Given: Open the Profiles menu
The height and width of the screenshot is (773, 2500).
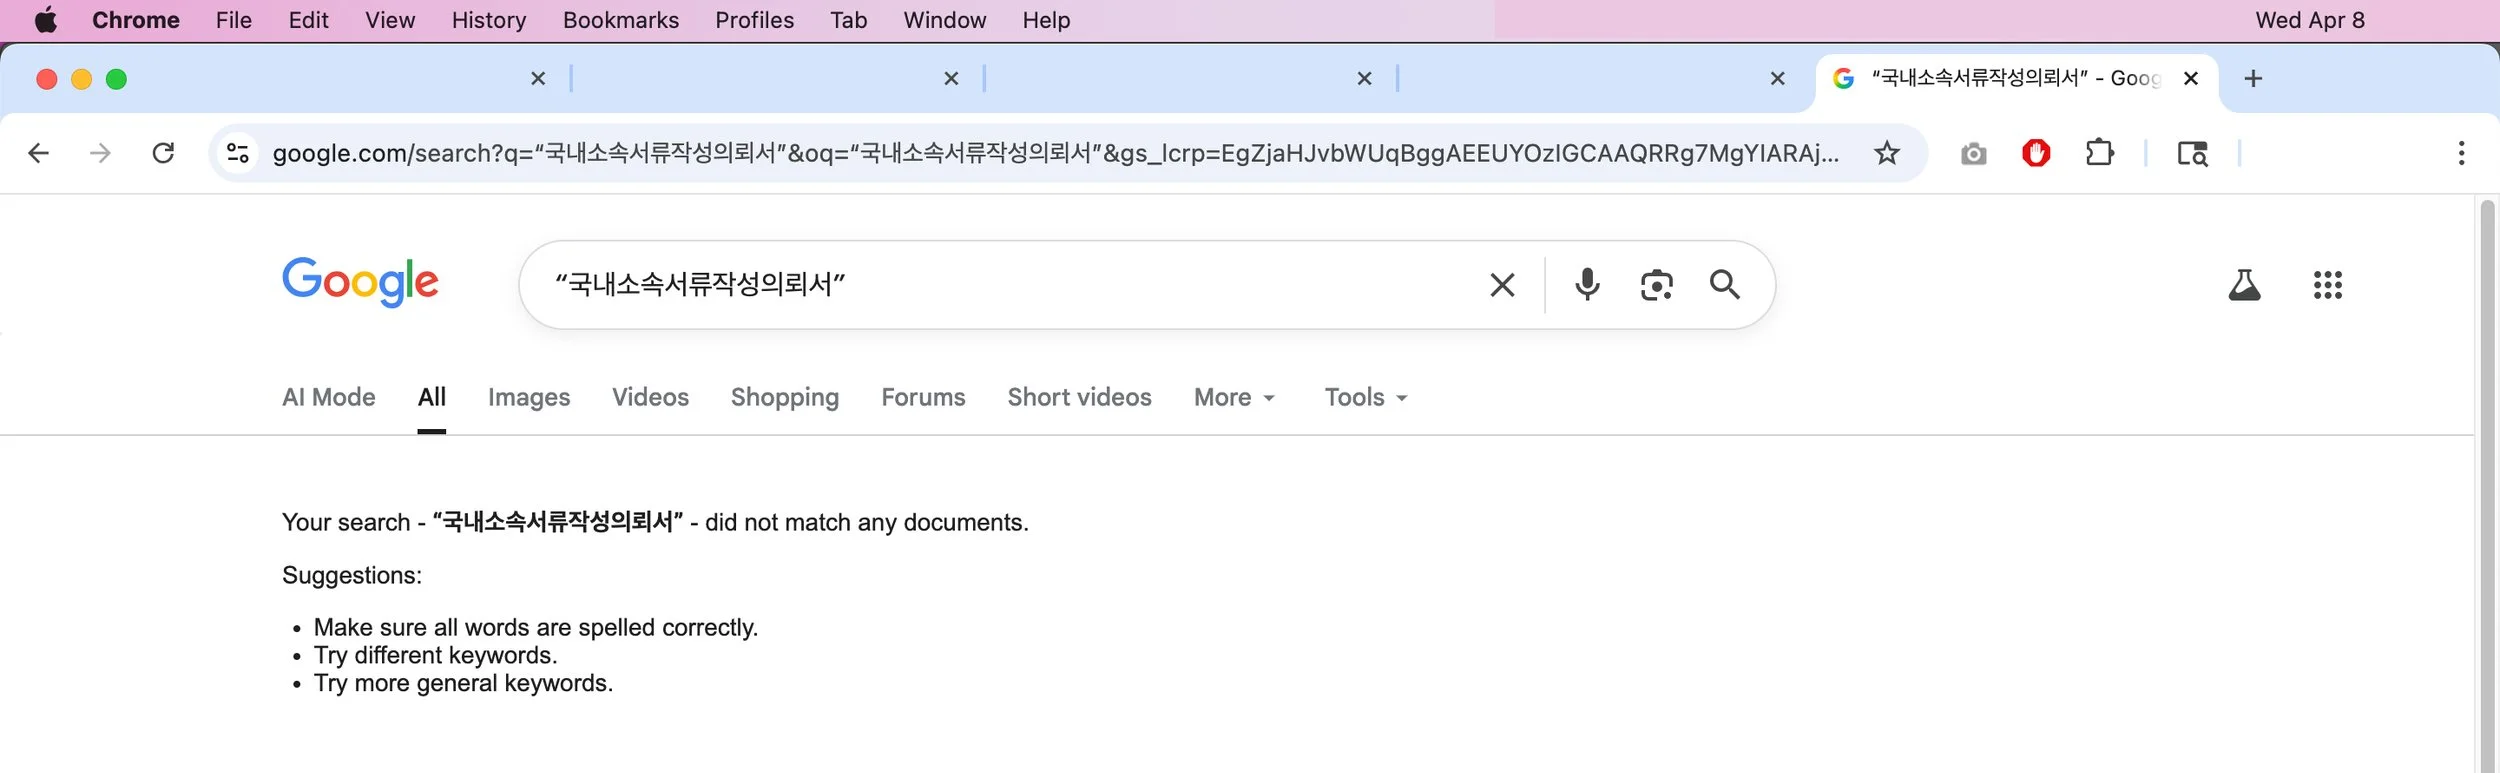Looking at the screenshot, I should pyautogui.click(x=755, y=20).
